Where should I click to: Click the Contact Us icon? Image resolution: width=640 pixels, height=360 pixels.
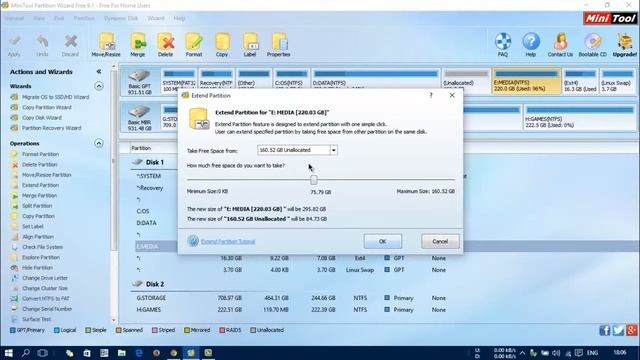tap(560, 45)
